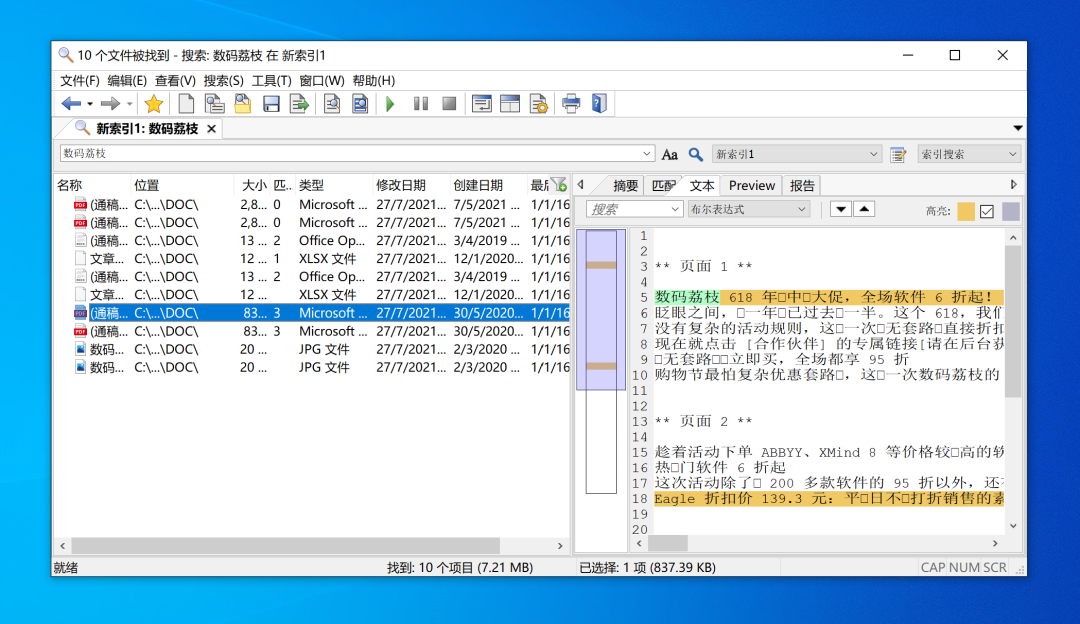This screenshot has width=1080, height=624.
Task: Open the 窗口(W) menu
Action: (x=322, y=81)
